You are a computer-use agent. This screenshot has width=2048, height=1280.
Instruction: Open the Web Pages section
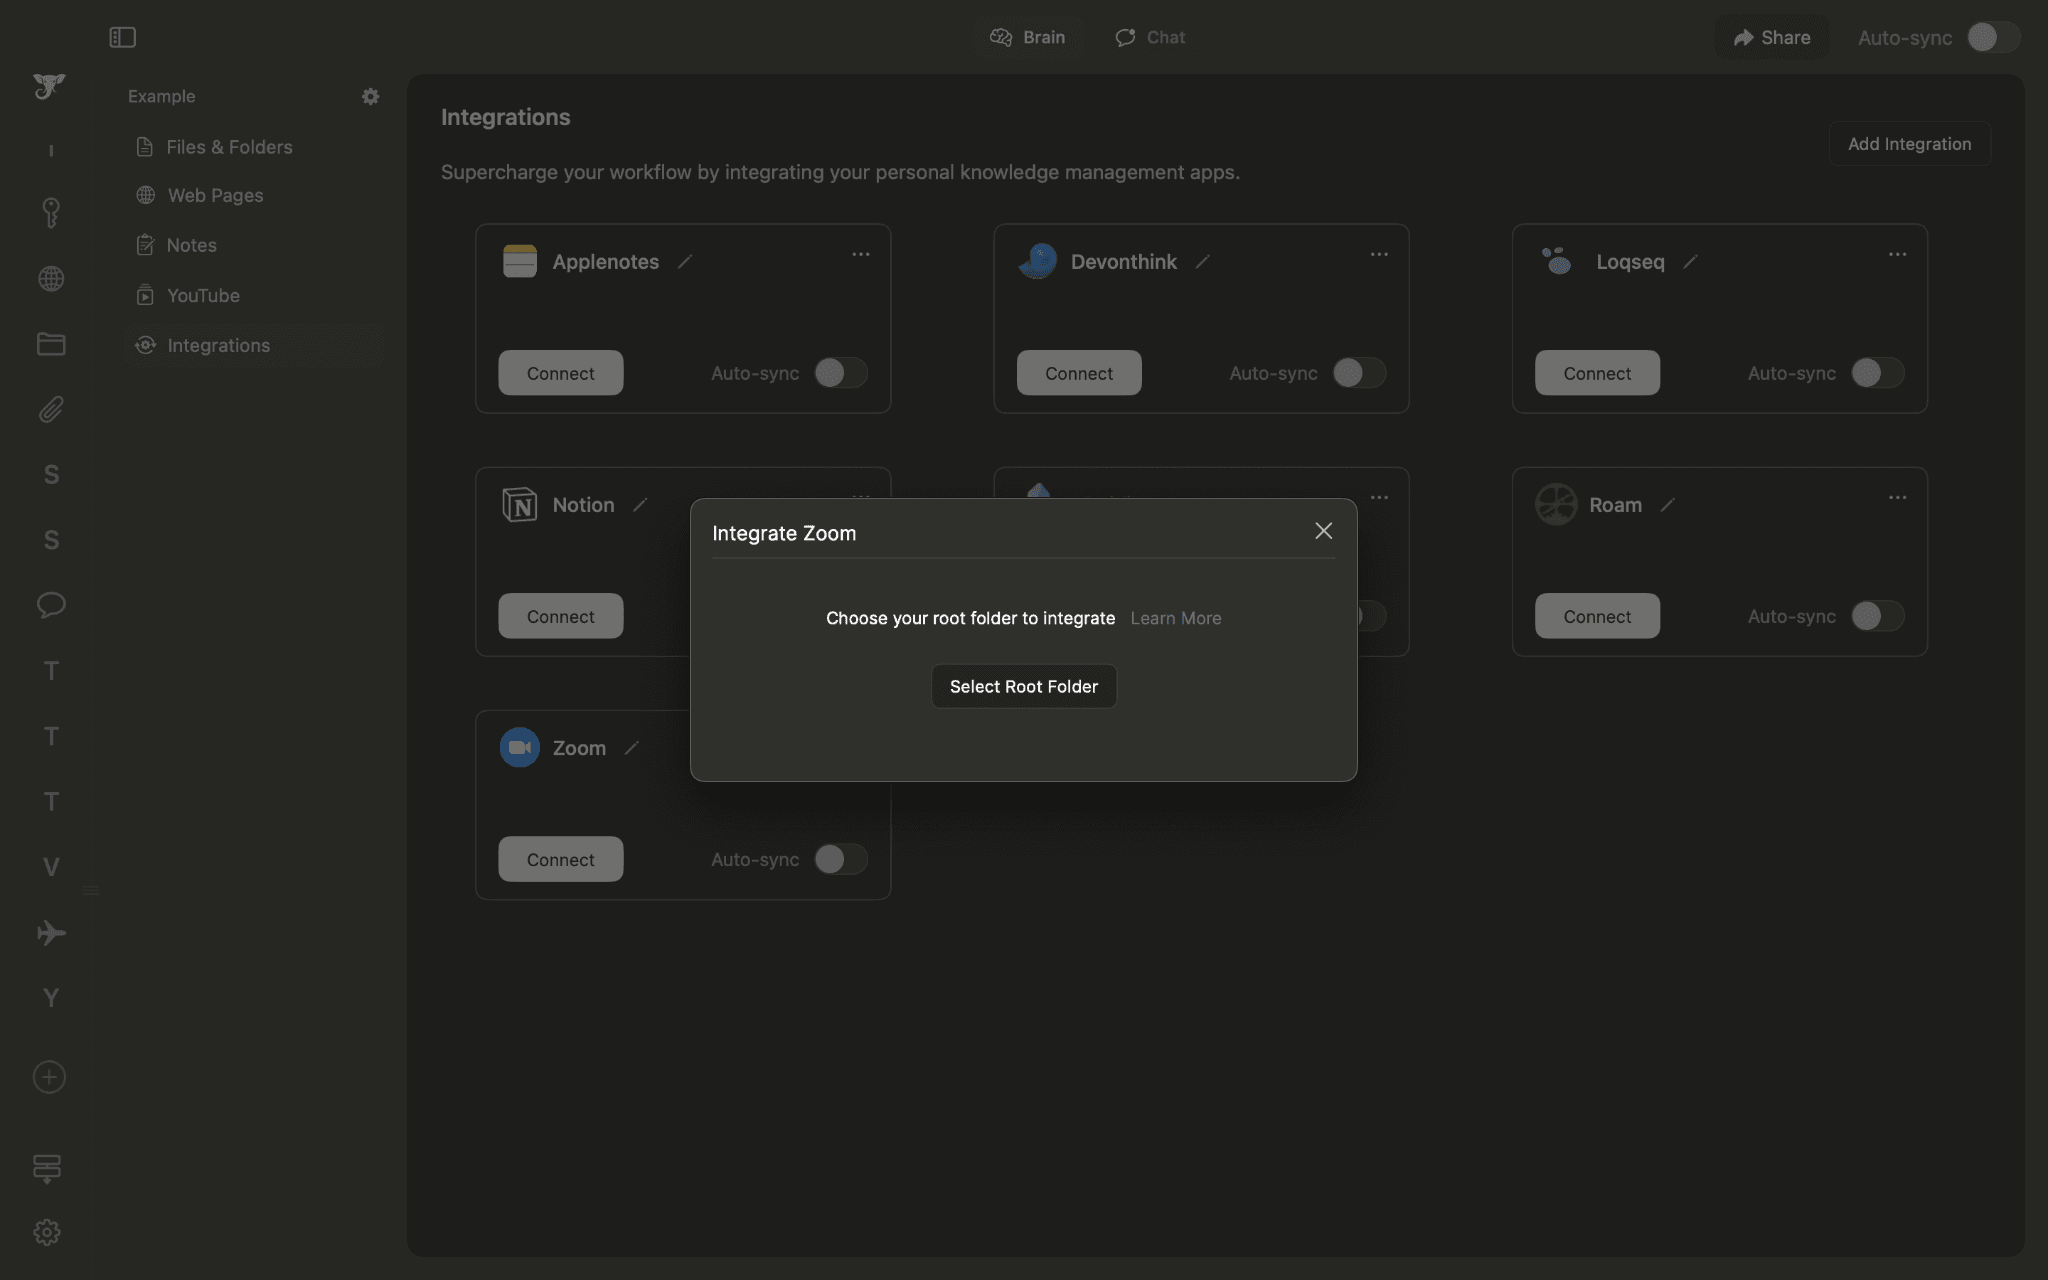point(215,195)
